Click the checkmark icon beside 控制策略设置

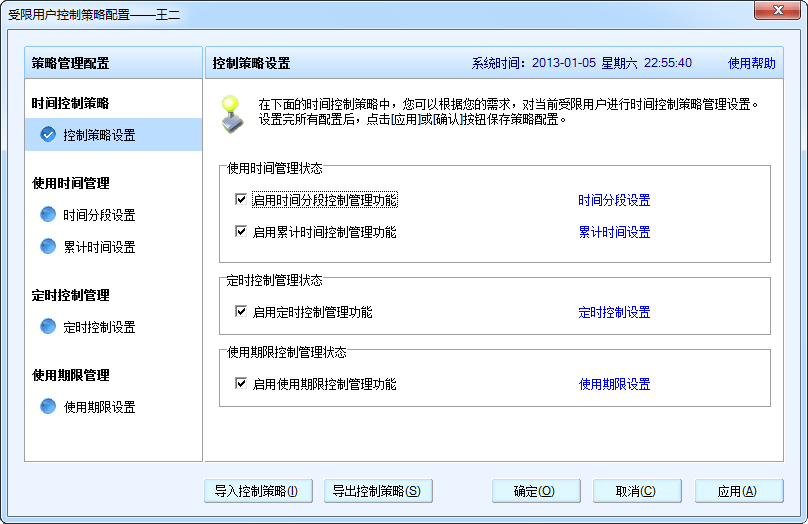click(x=48, y=135)
